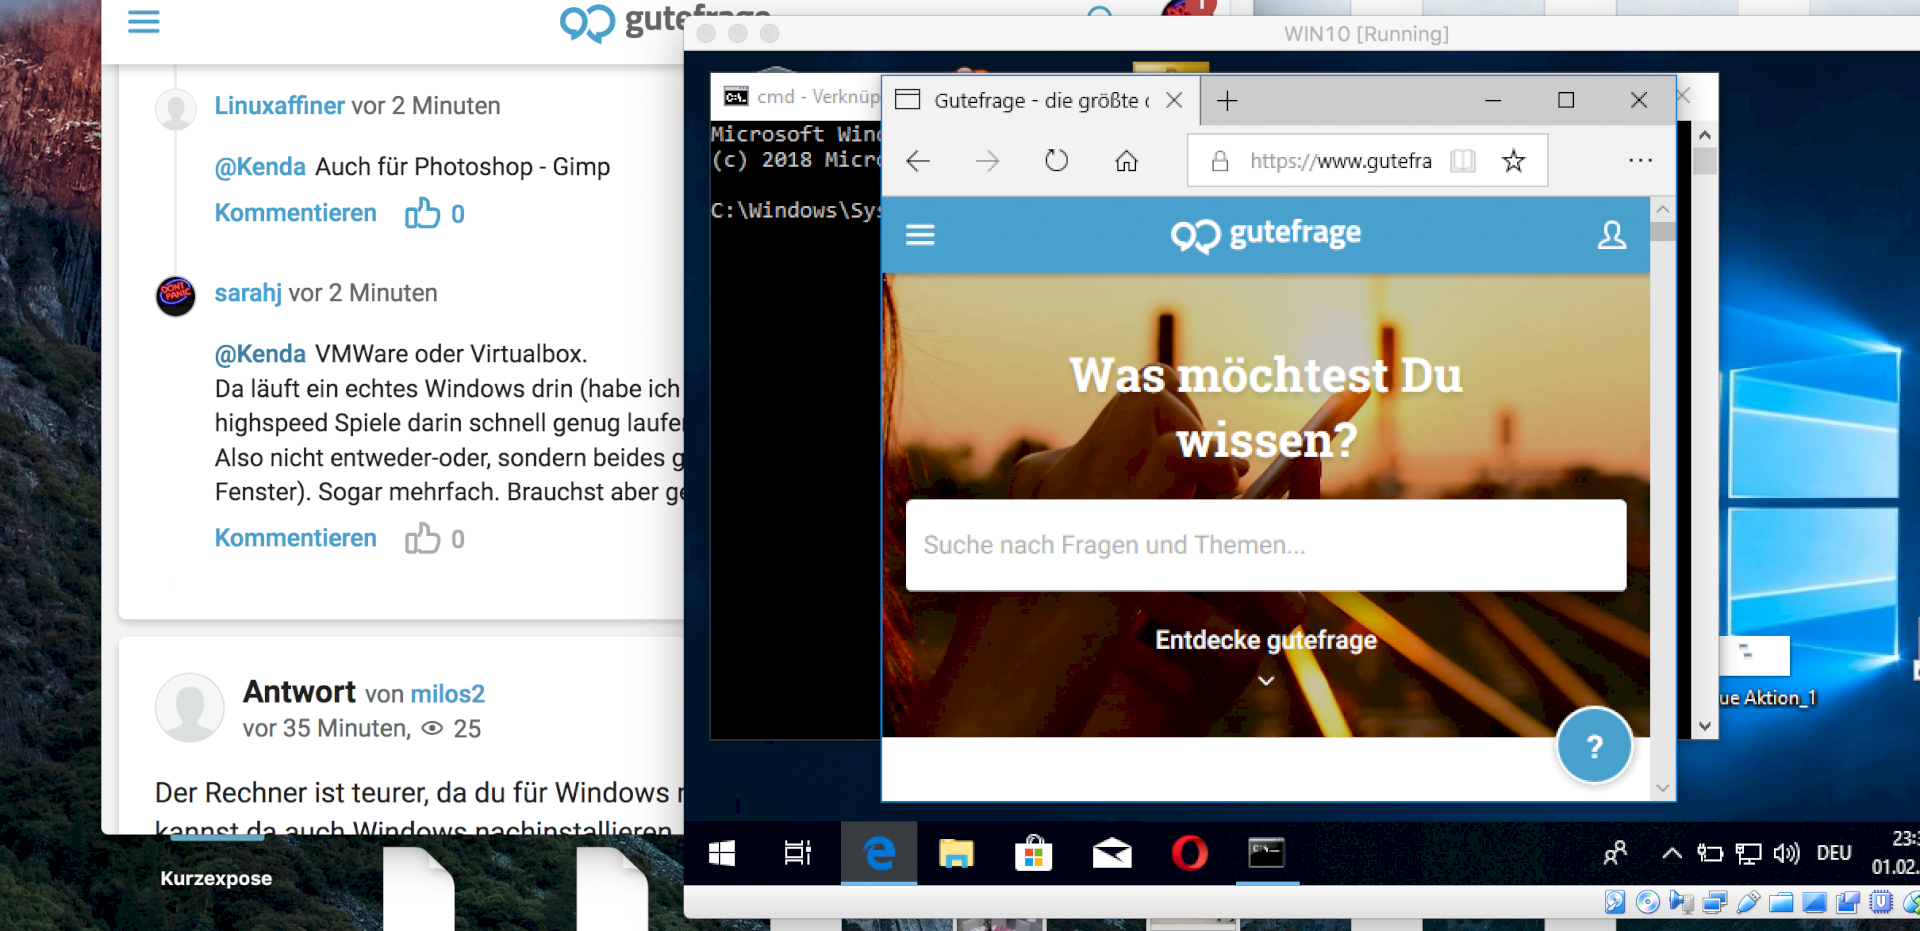Expand the 'Entdecke gutefrage' chevron arrow
This screenshot has width=1920, height=931.
(1265, 681)
